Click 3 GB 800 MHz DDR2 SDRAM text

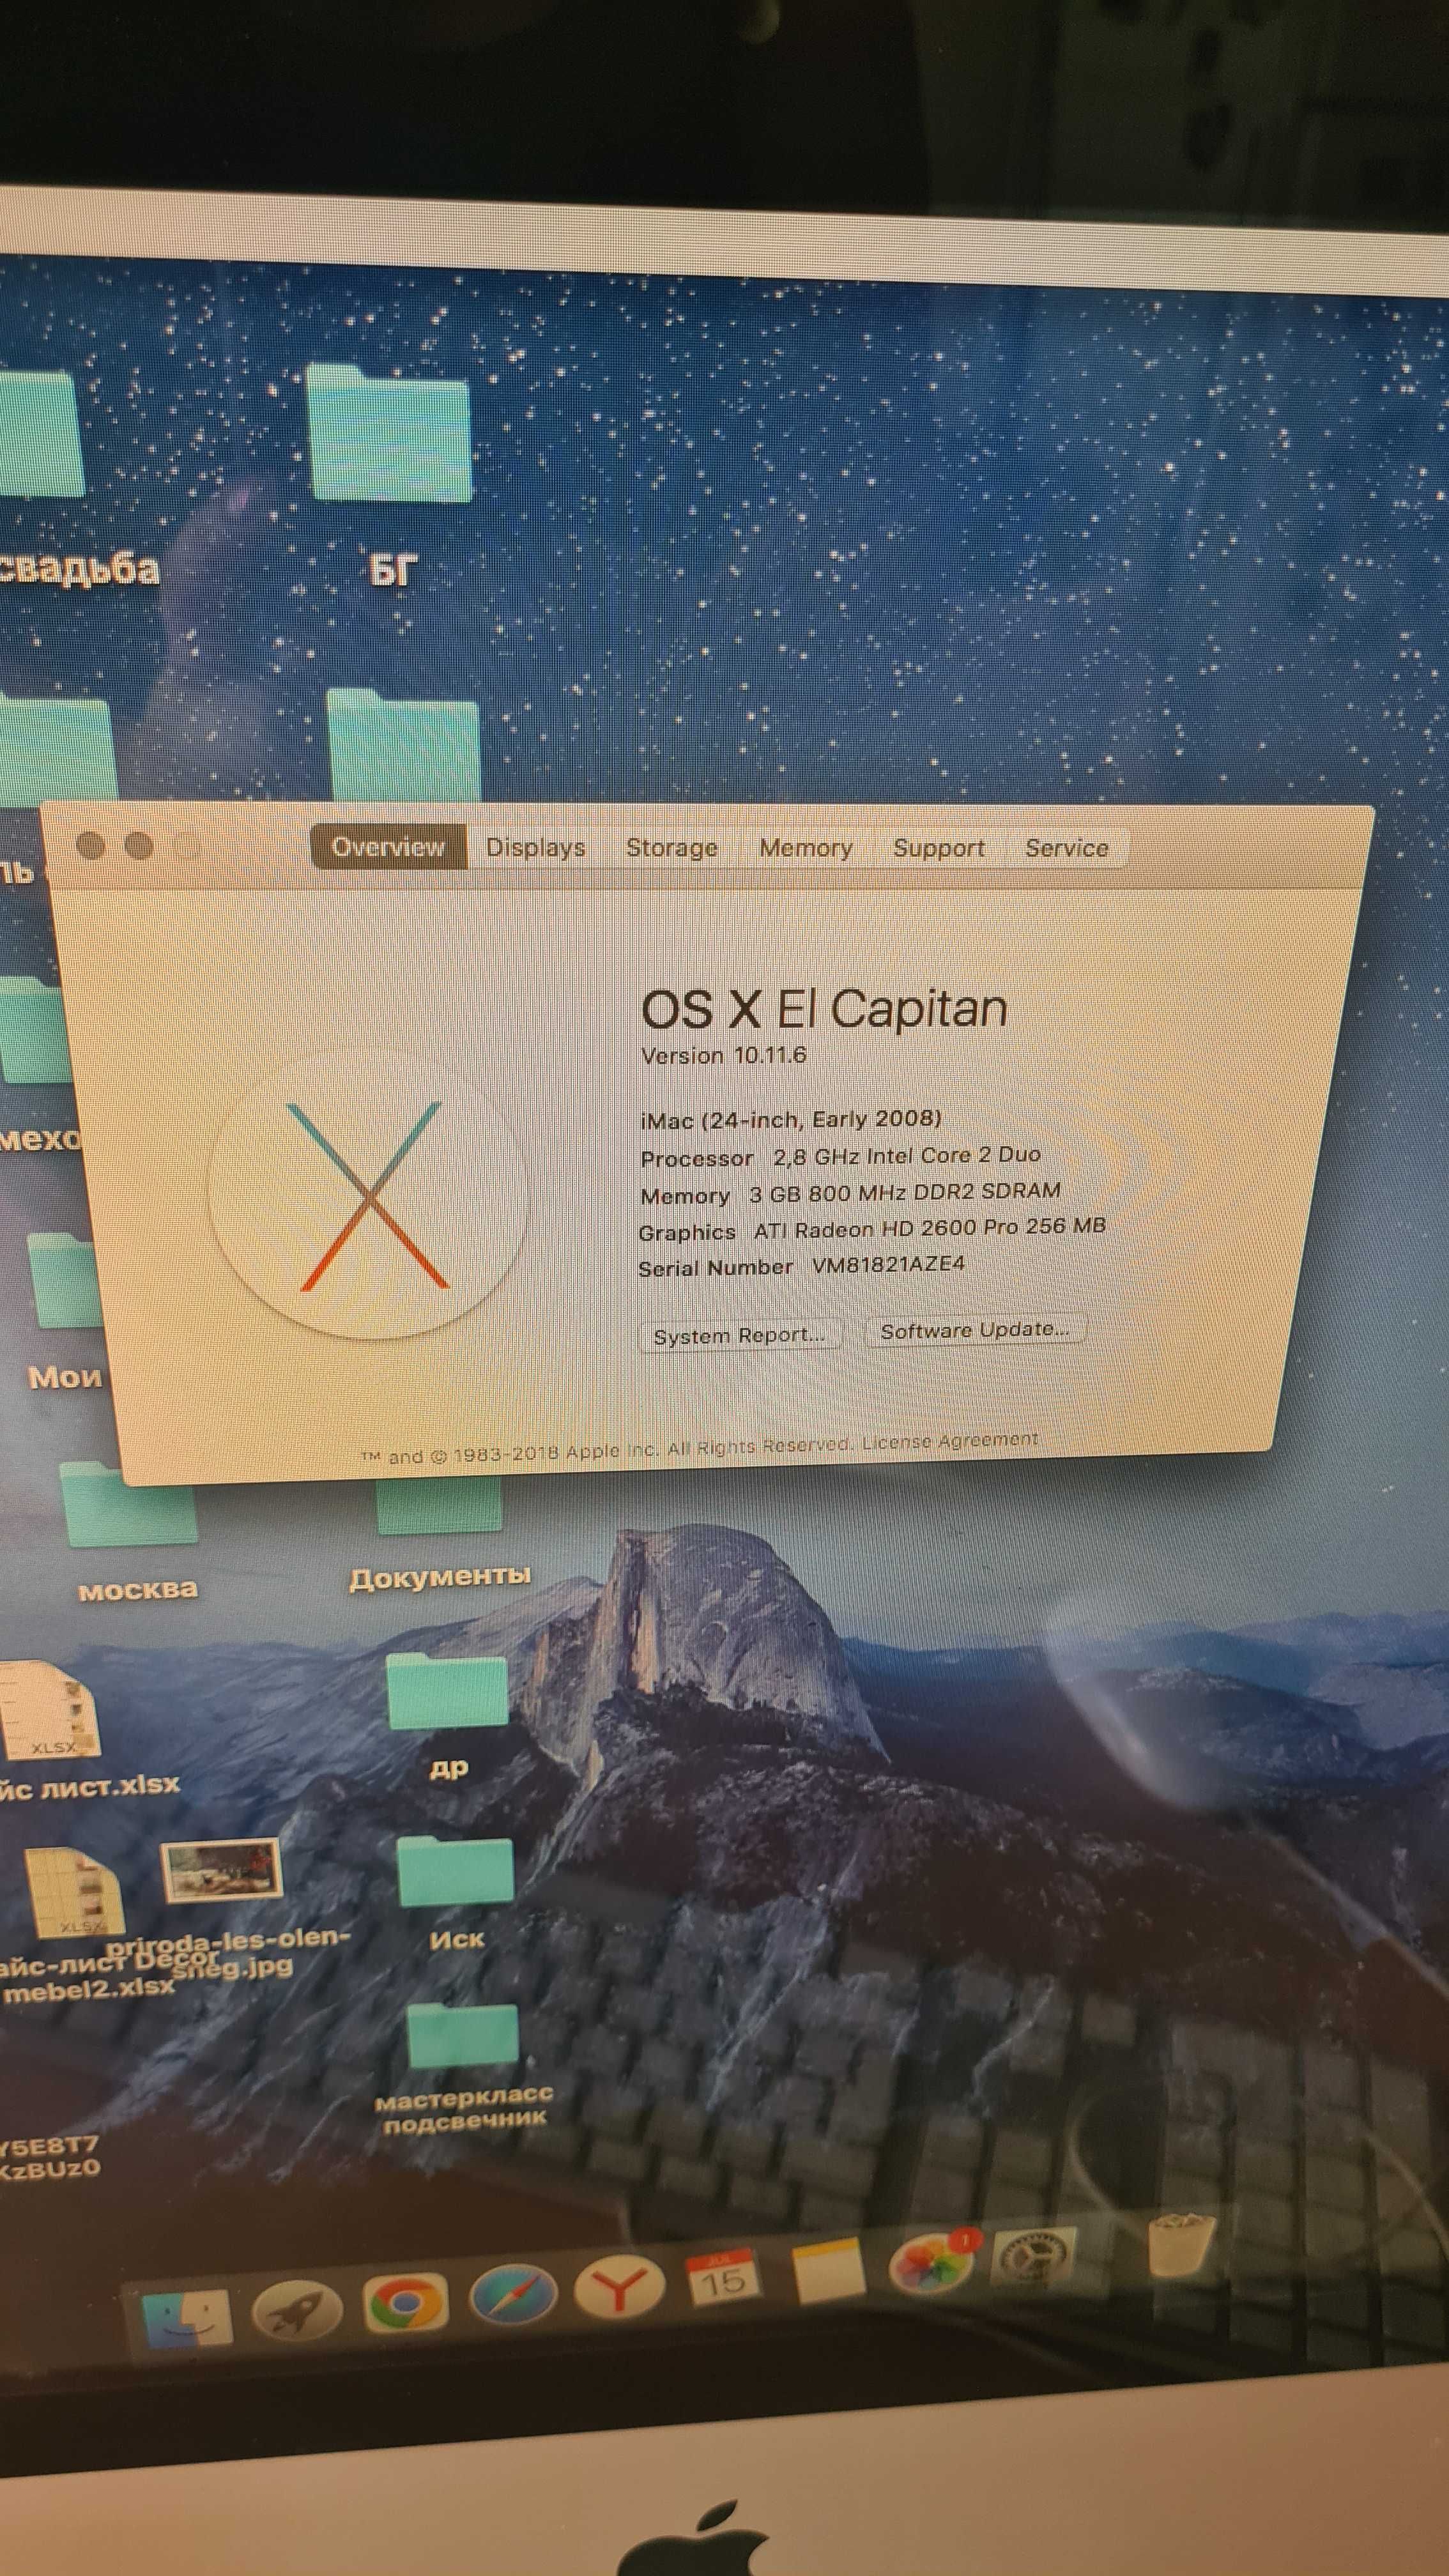point(905,1192)
